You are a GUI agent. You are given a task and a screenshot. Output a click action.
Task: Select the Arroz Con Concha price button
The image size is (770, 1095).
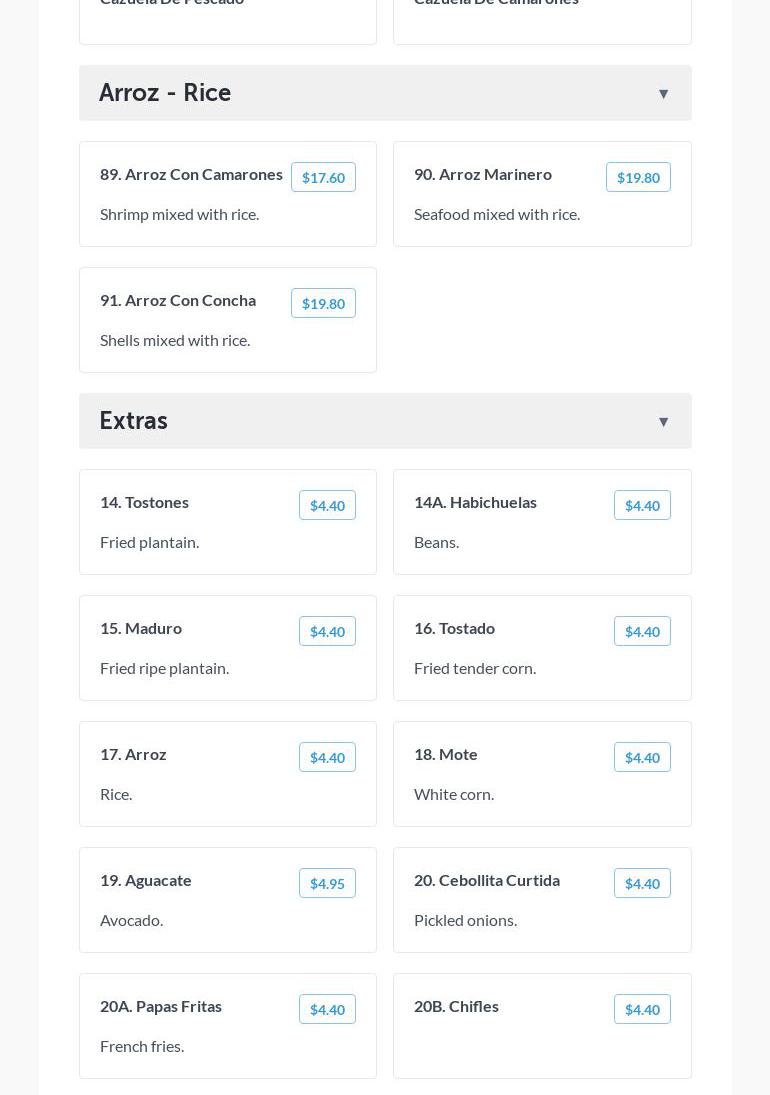(x=323, y=304)
